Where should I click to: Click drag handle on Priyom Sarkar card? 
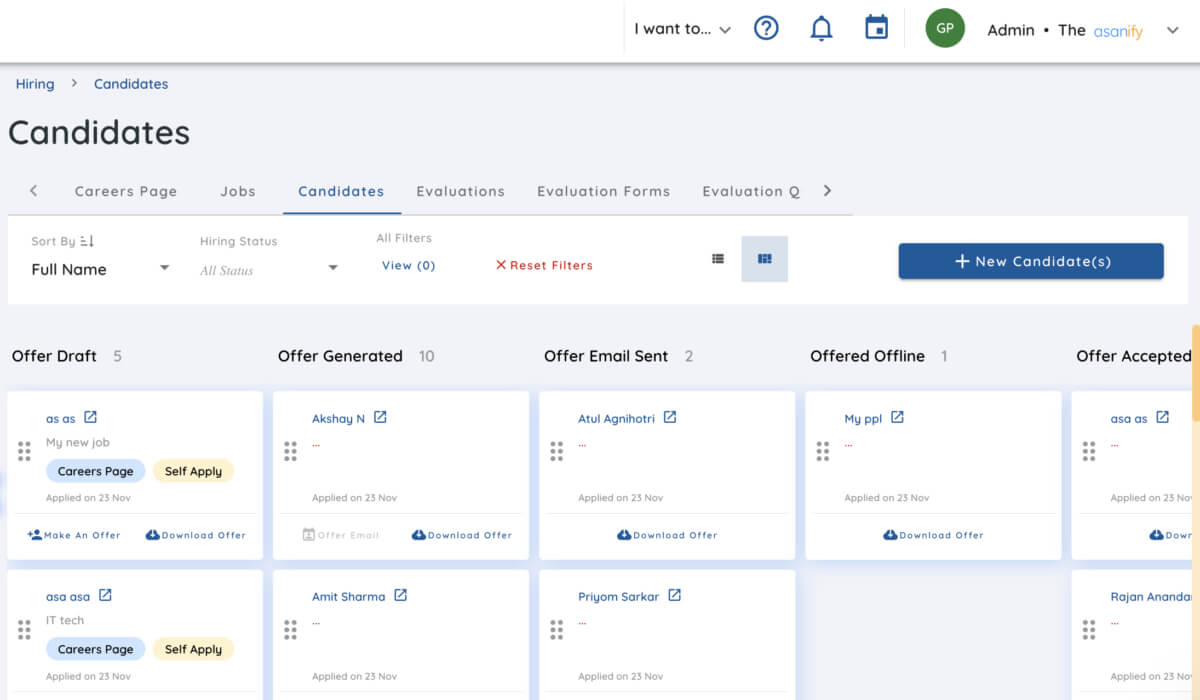[556, 629]
